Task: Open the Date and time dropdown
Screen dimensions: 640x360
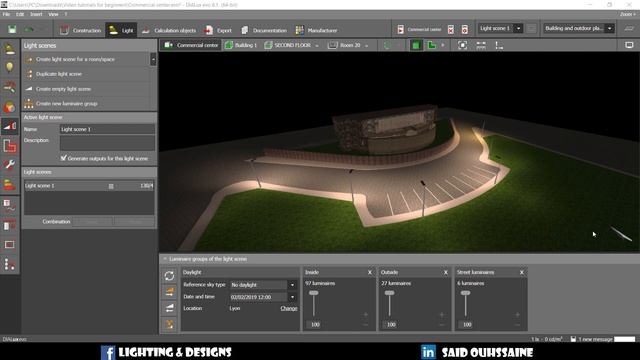Action: pyautogui.click(x=292, y=297)
